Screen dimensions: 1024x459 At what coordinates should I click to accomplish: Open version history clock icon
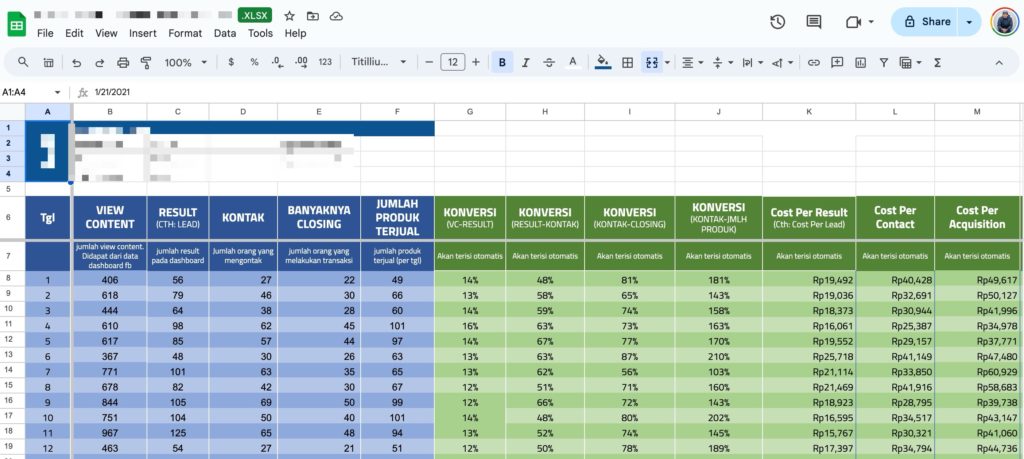click(777, 21)
